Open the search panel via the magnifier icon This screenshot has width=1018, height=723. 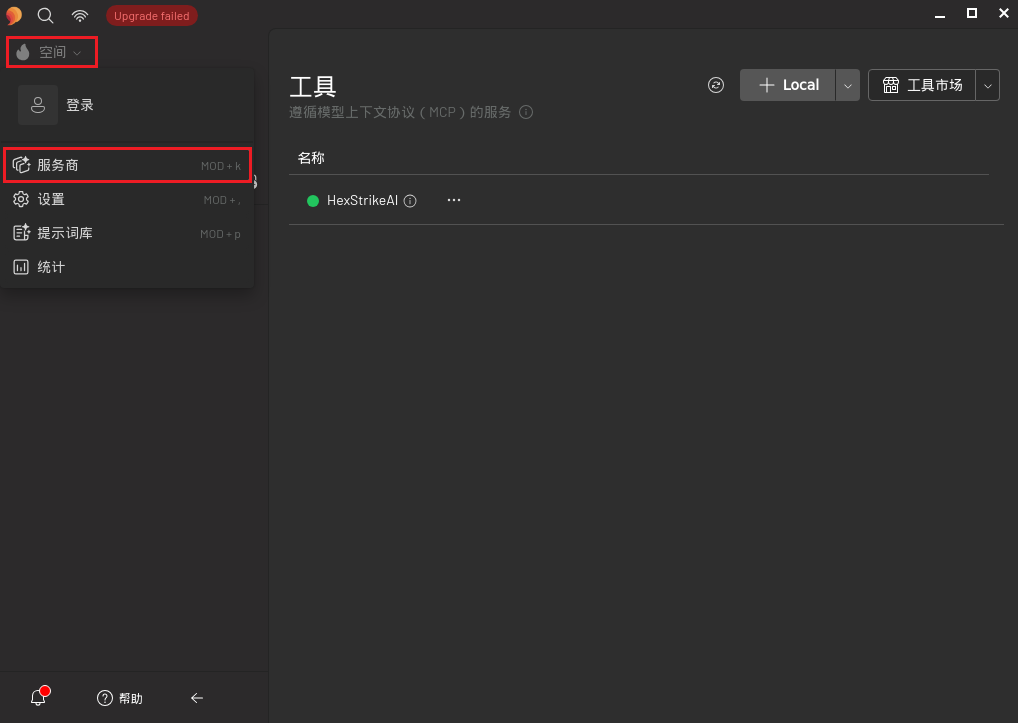tap(45, 15)
